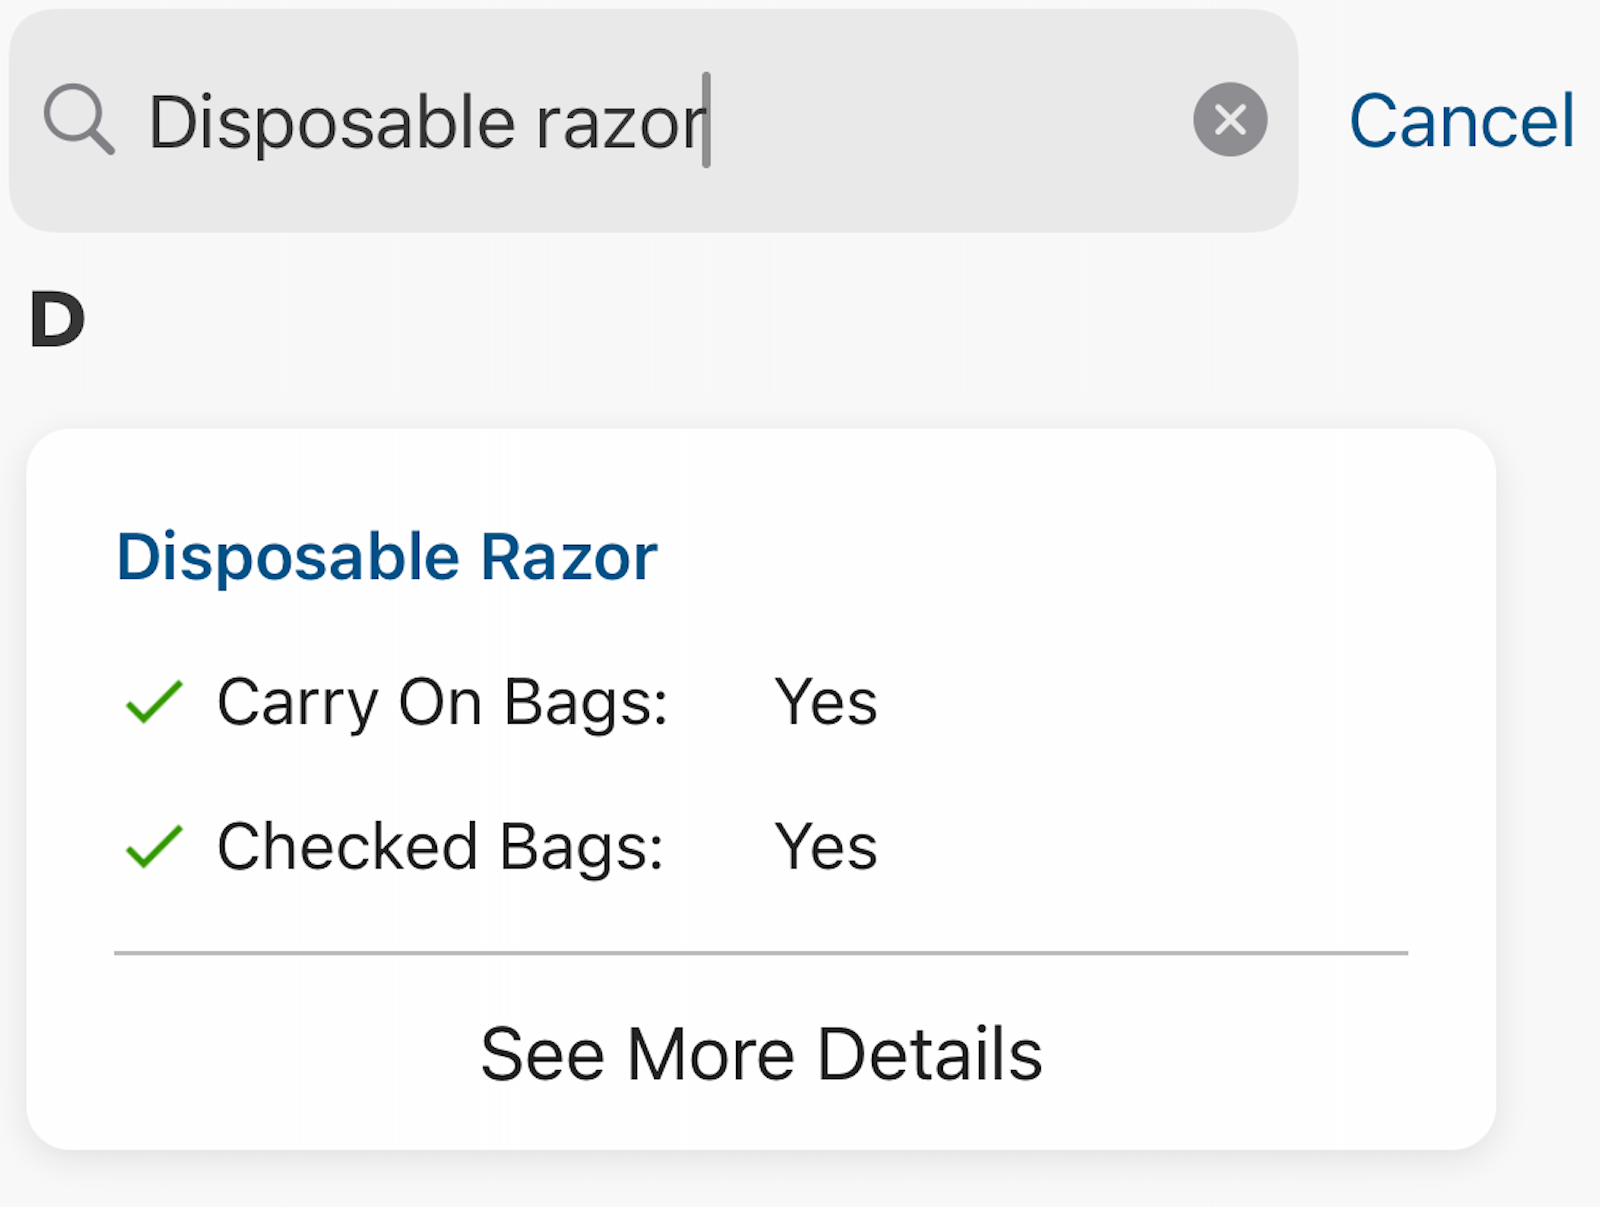
Task: Tap the search glass icon to refocus search
Action: click(80, 120)
